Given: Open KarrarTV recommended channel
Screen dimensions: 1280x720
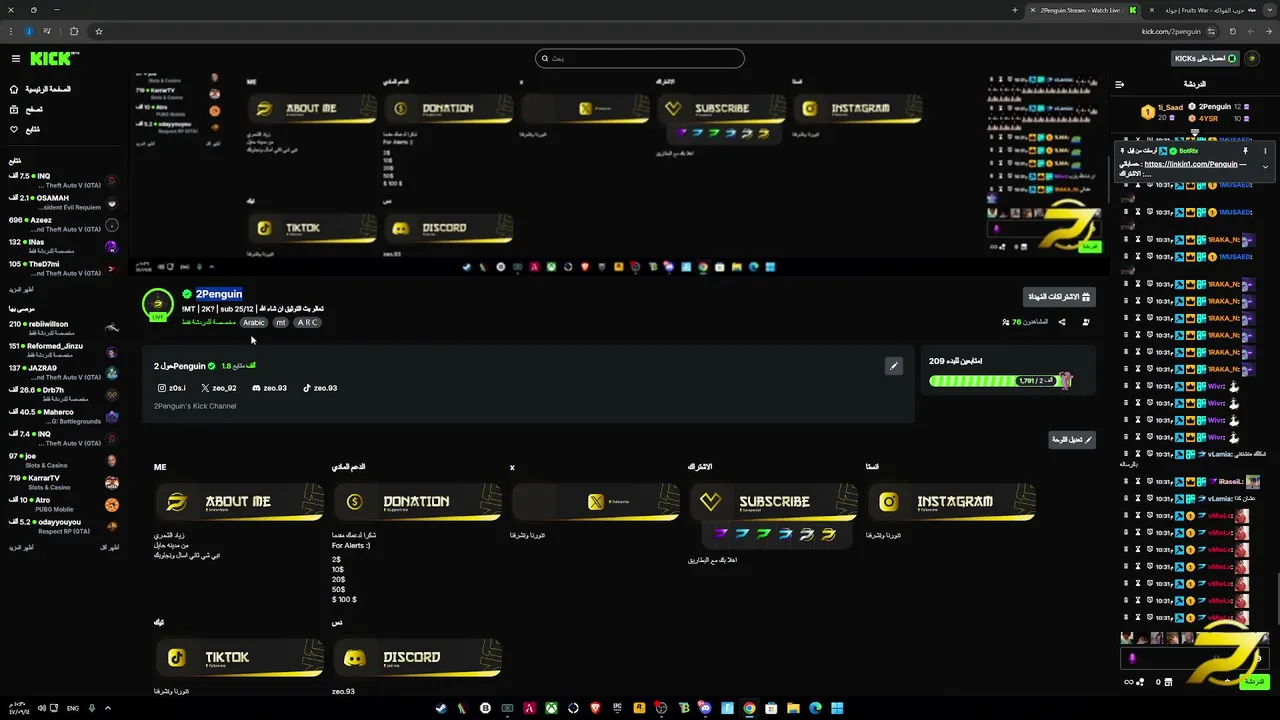Looking at the screenshot, I should coord(64,482).
